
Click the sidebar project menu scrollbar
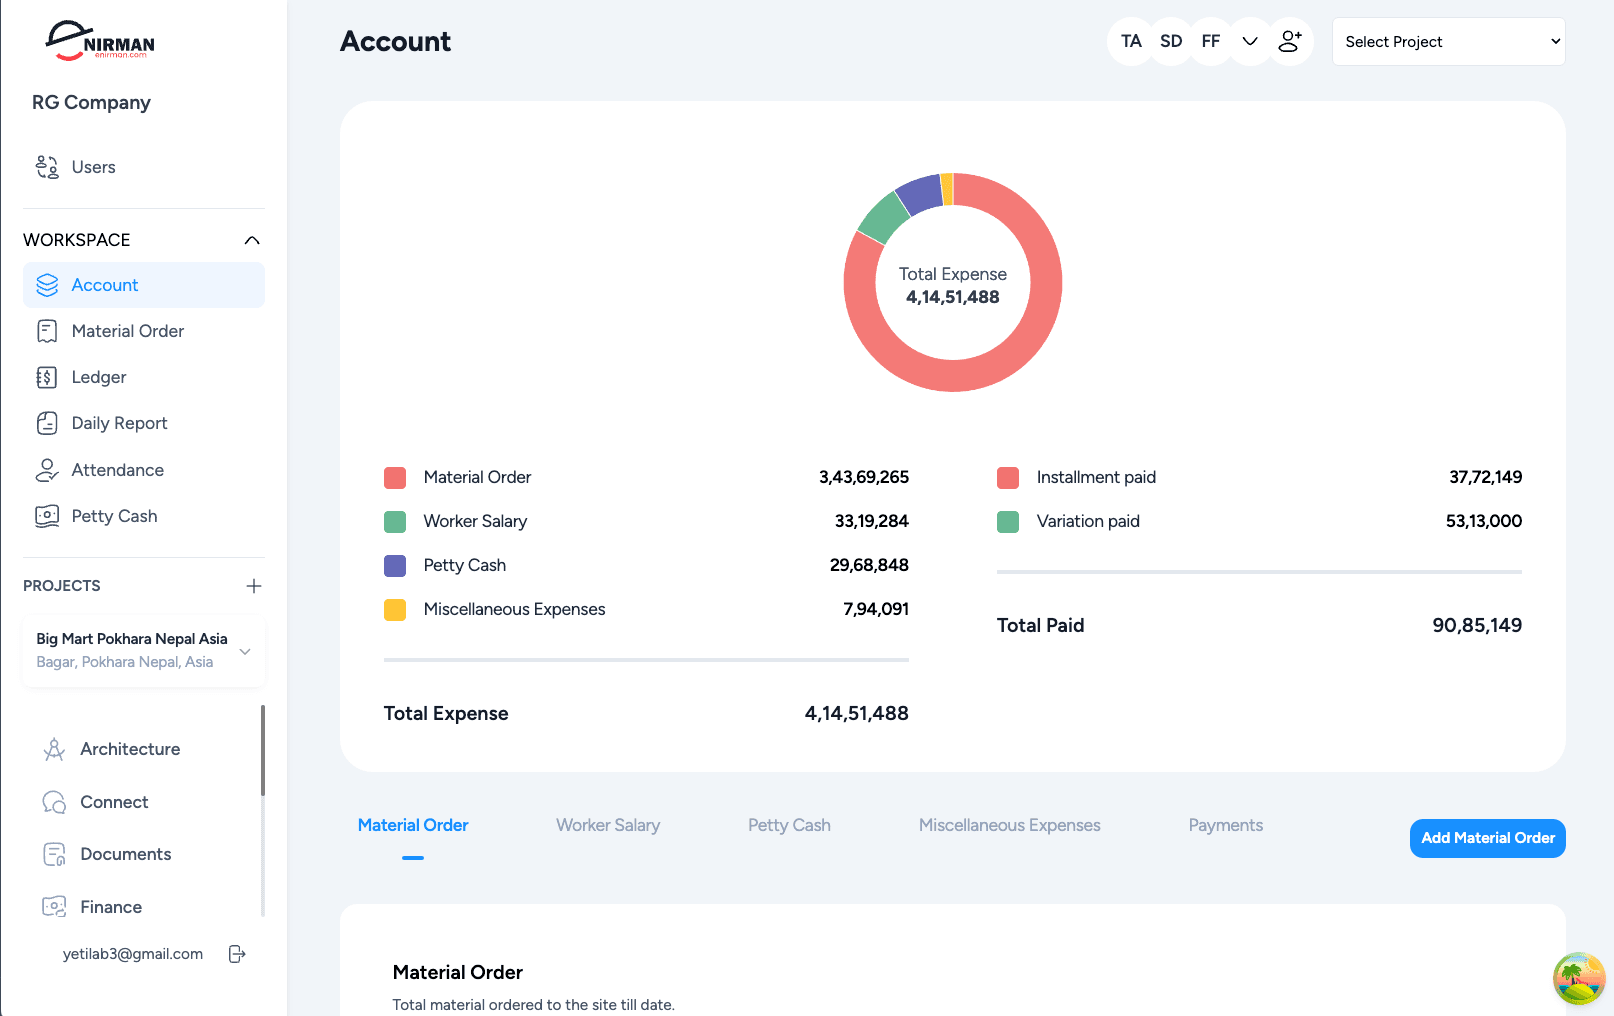coord(263,750)
